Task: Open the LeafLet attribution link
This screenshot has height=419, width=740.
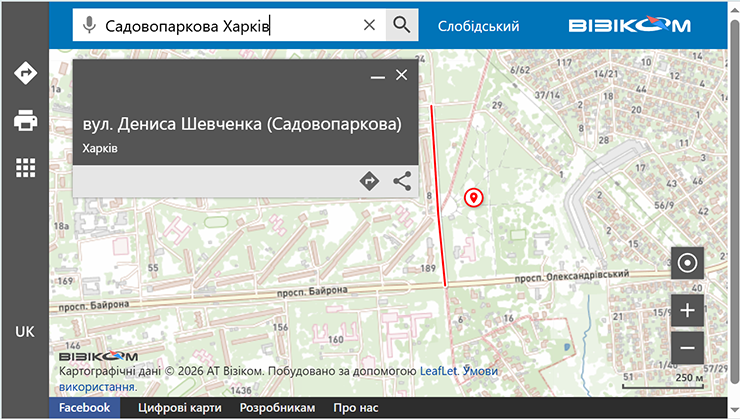Action: click(x=438, y=371)
